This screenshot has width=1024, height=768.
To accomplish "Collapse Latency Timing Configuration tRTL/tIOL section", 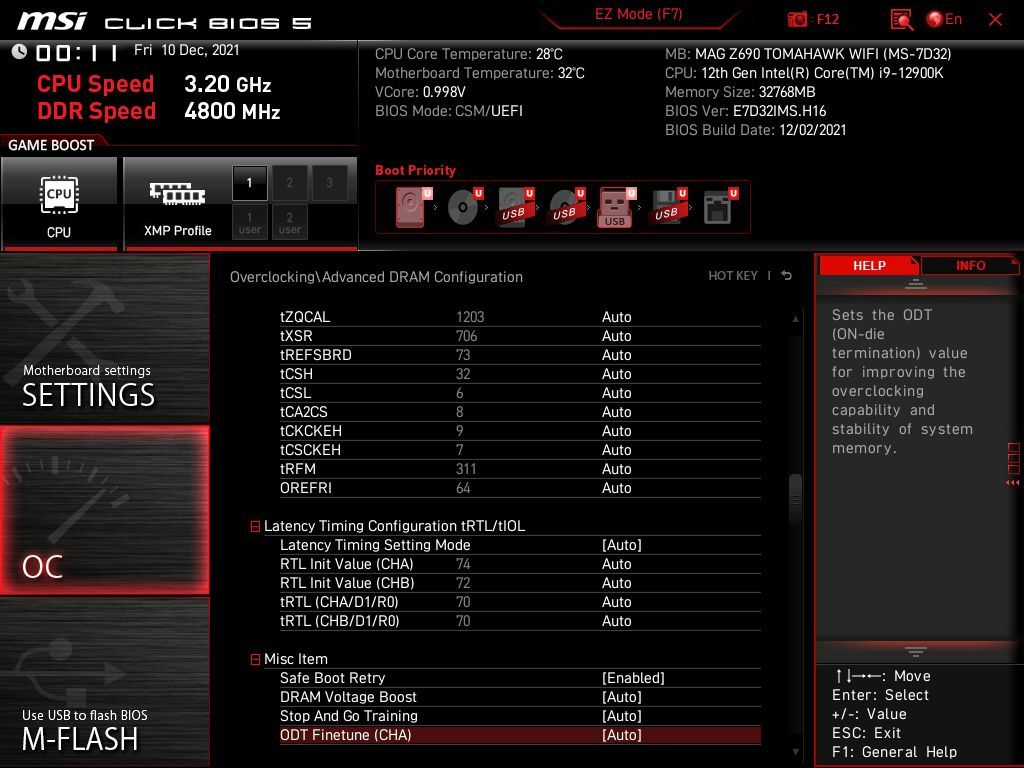I will pos(255,526).
